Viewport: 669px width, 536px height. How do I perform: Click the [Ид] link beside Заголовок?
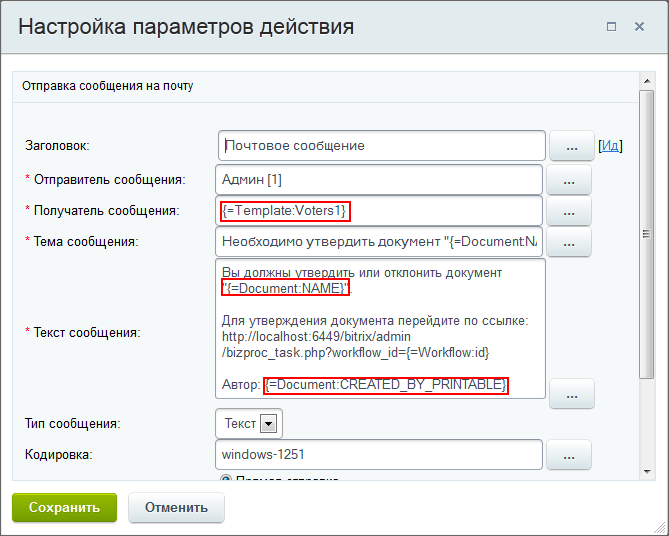(x=610, y=146)
